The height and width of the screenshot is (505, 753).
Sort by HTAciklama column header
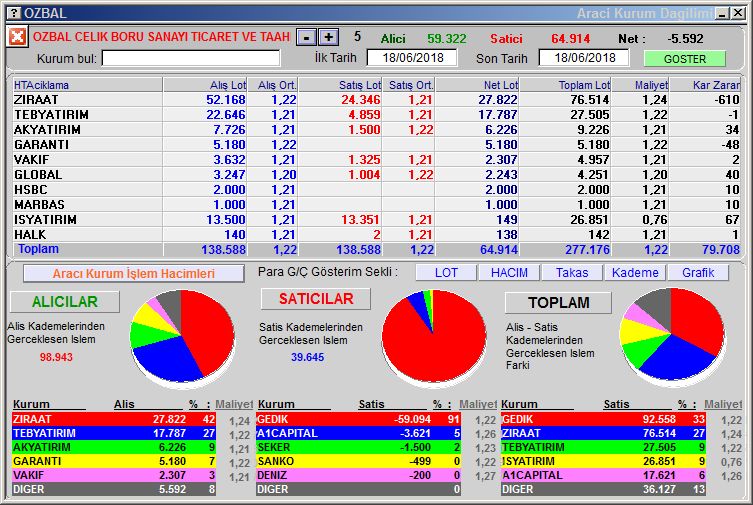click(87, 85)
